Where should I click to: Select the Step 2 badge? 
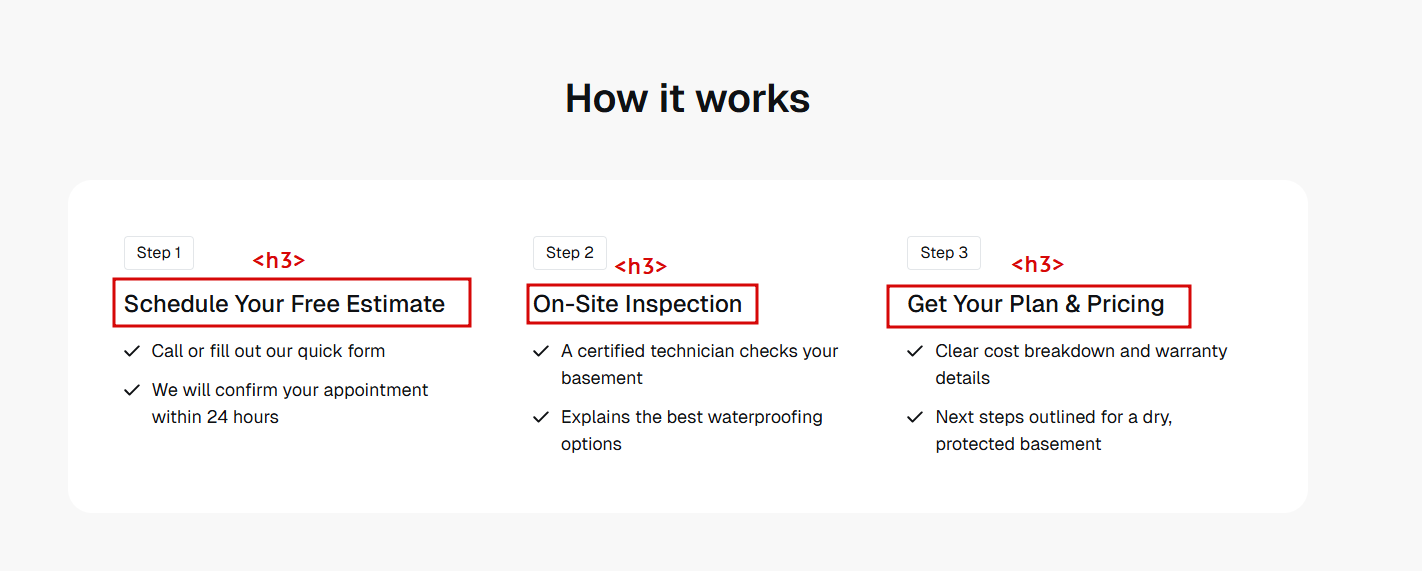[x=570, y=253]
